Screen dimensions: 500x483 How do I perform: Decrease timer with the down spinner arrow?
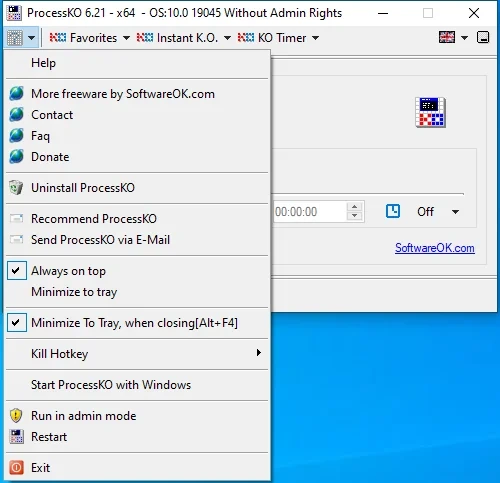355,216
